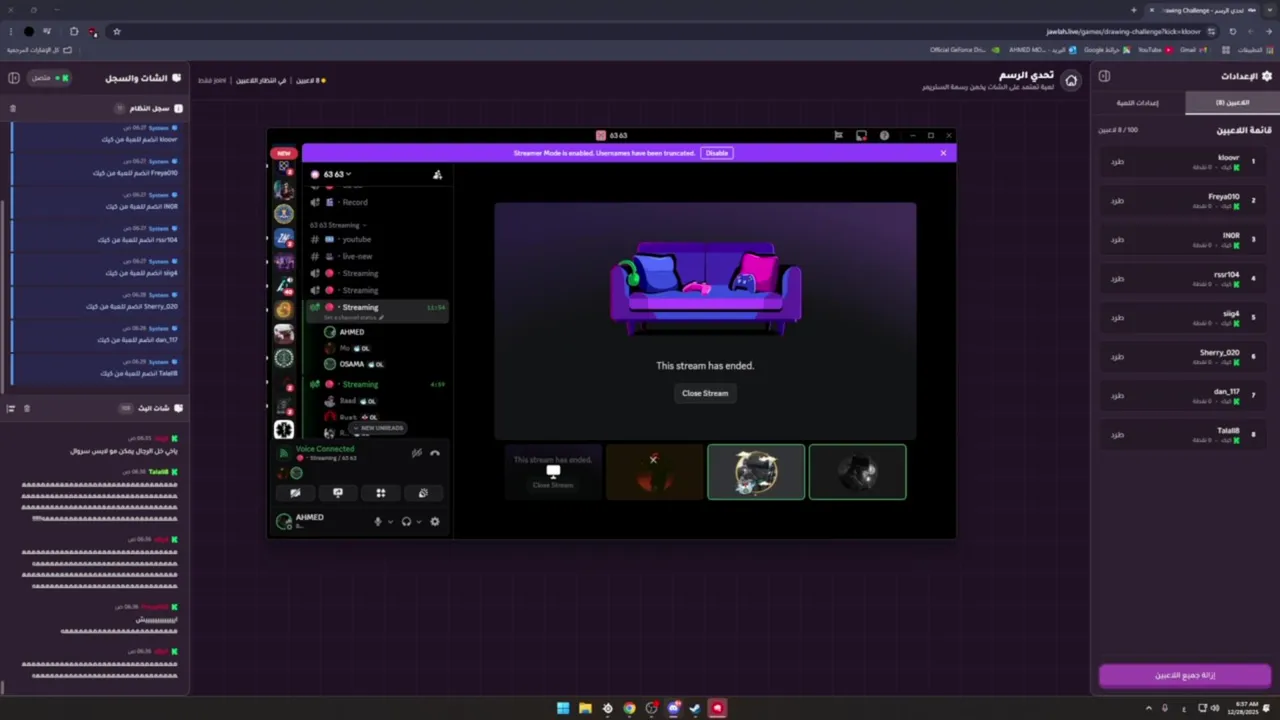Image resolution: width=1280 pixels, height=720 pixels.
Task: Close the streamer mode banner in Discord
Action: click(x=943, y=153)
